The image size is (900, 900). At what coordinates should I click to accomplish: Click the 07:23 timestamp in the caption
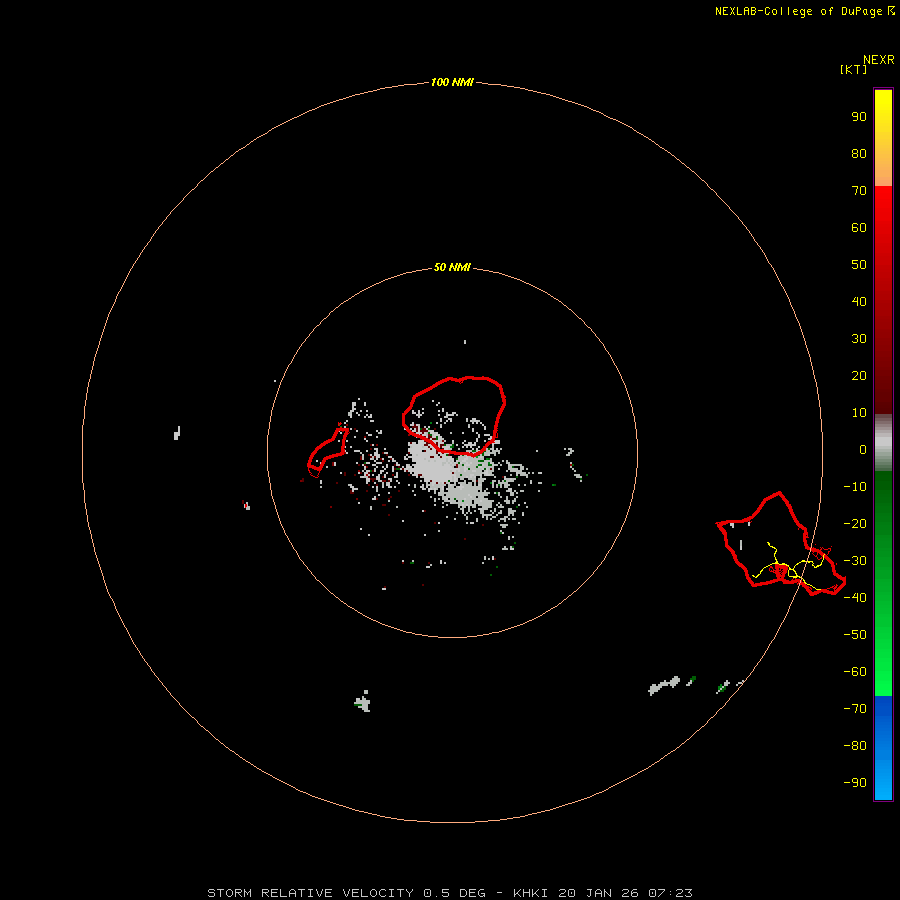(670, 893)
